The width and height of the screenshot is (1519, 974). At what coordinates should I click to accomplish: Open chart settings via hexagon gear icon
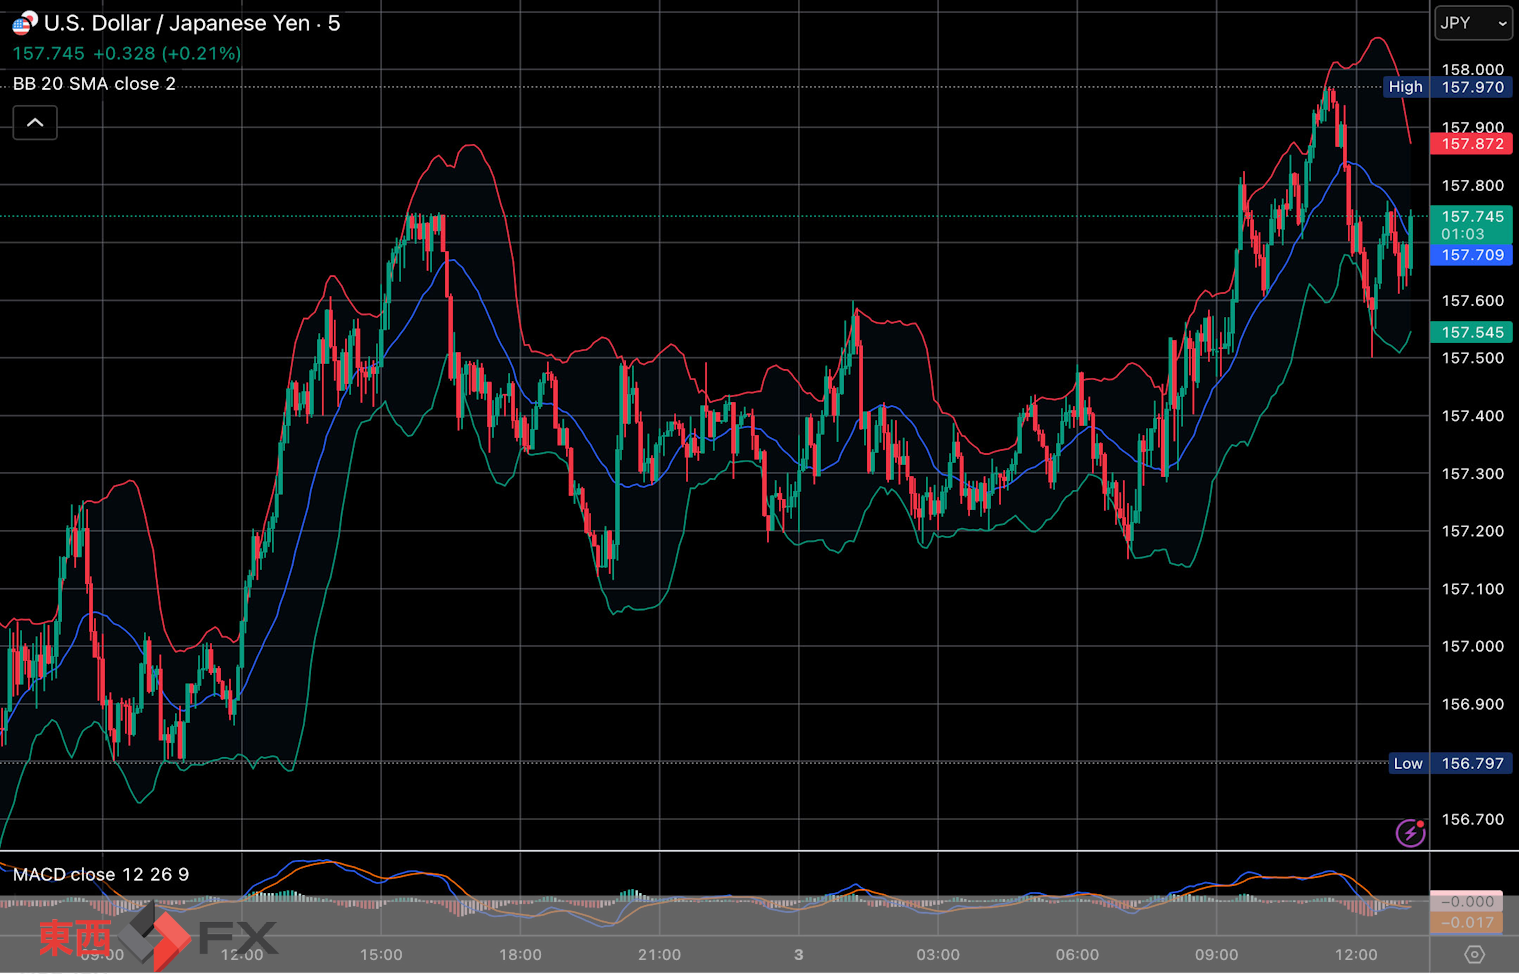pos(1474,954)
